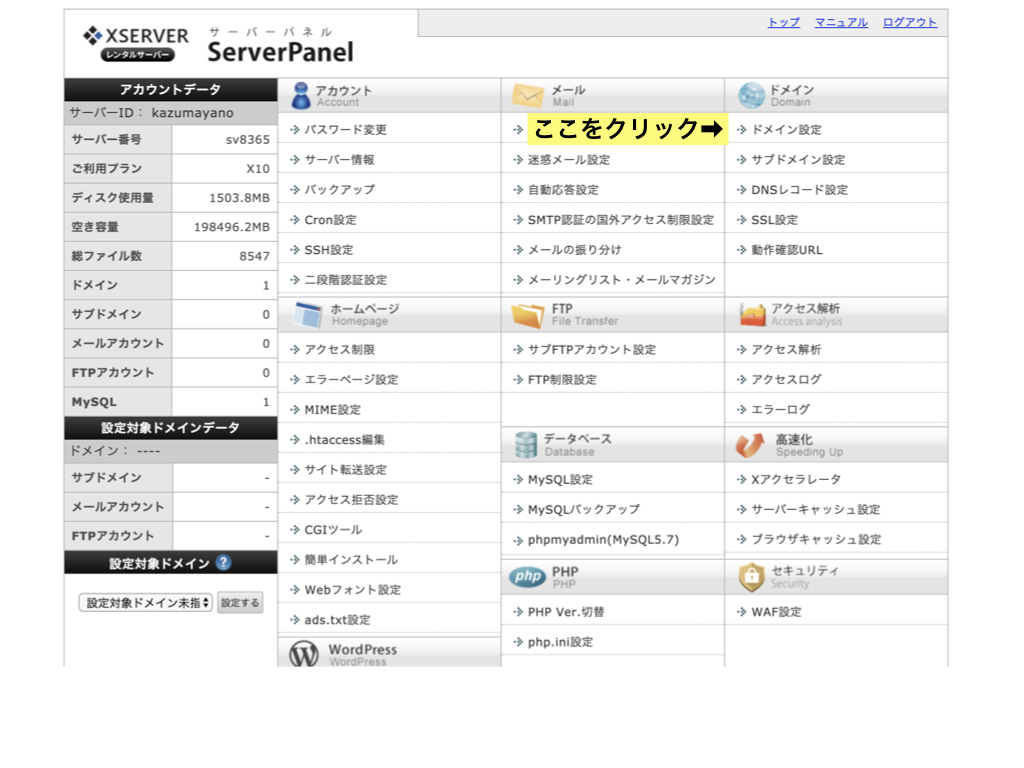Open MySQLバックアップ
Screen dimensions: 1024x768
[584, 510]
